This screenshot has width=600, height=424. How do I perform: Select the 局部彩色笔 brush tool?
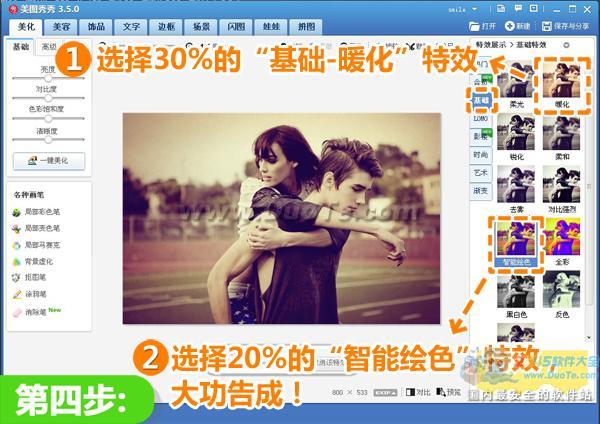(36, 212)
